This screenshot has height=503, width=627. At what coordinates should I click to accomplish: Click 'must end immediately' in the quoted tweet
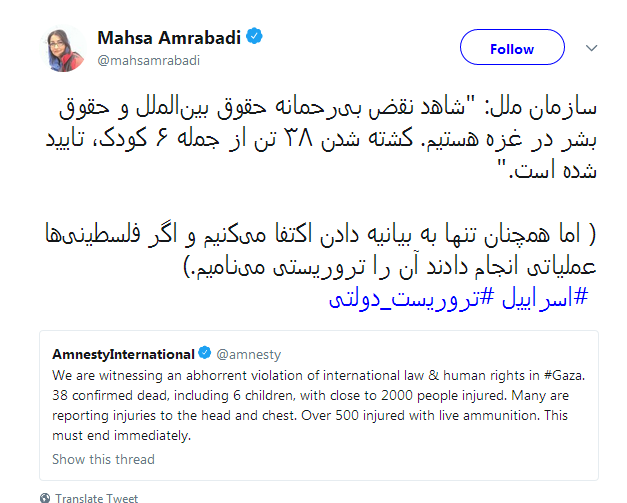coord(118,436)
